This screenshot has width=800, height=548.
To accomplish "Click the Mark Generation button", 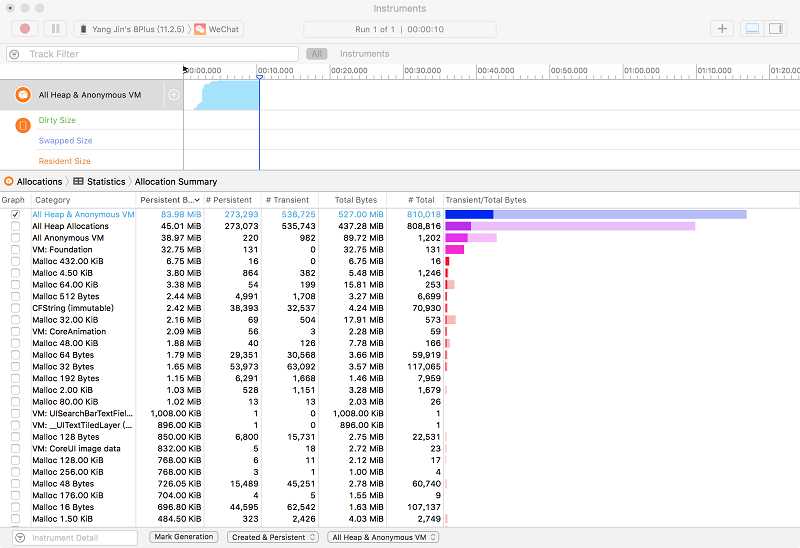I will [184, 537].
